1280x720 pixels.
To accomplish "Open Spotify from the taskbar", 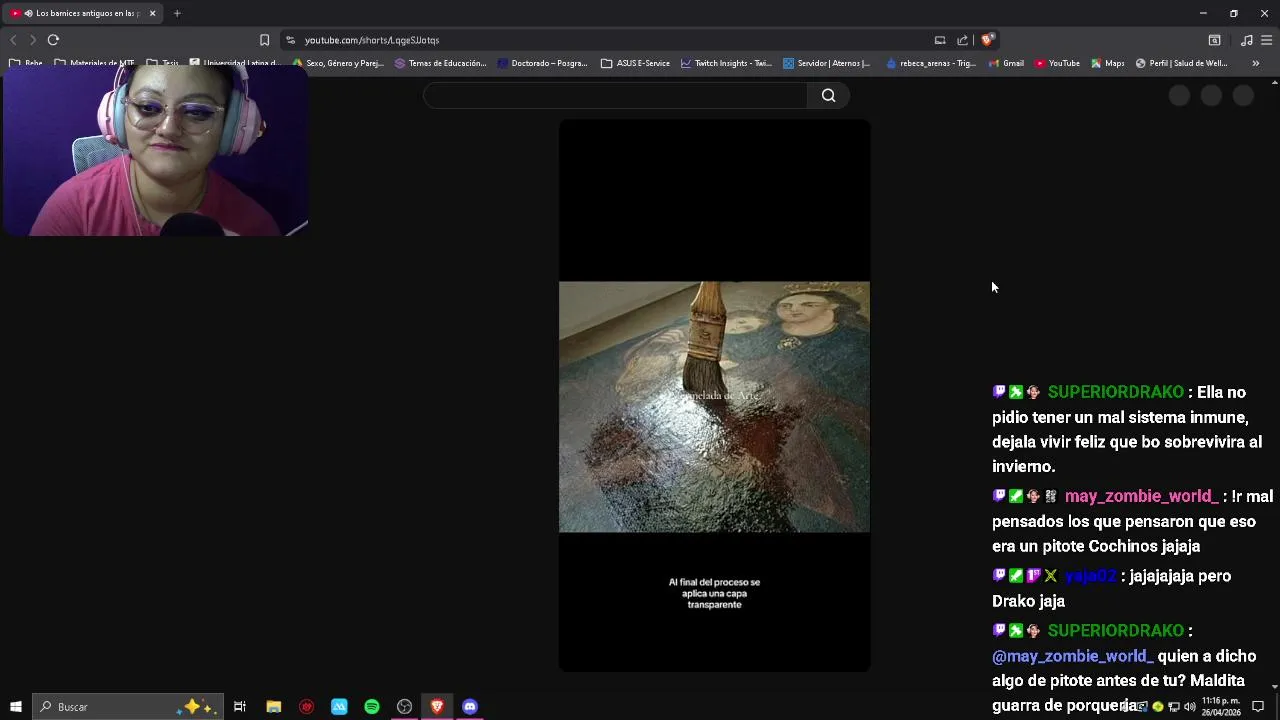I will (372, 706).
